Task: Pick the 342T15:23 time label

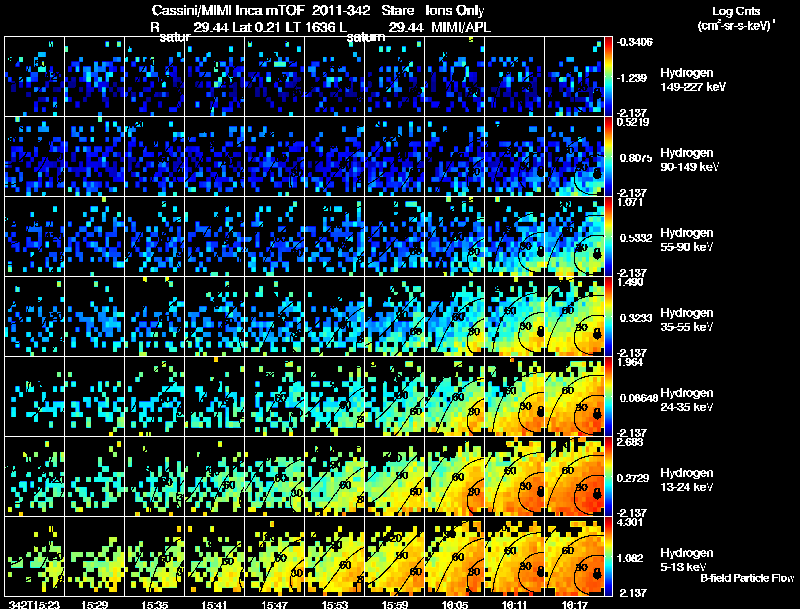Action: tap(34, 604)
